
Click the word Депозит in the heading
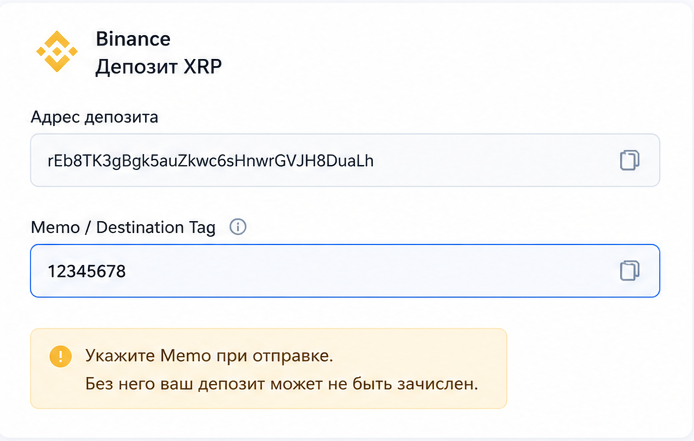pos(137,67)
